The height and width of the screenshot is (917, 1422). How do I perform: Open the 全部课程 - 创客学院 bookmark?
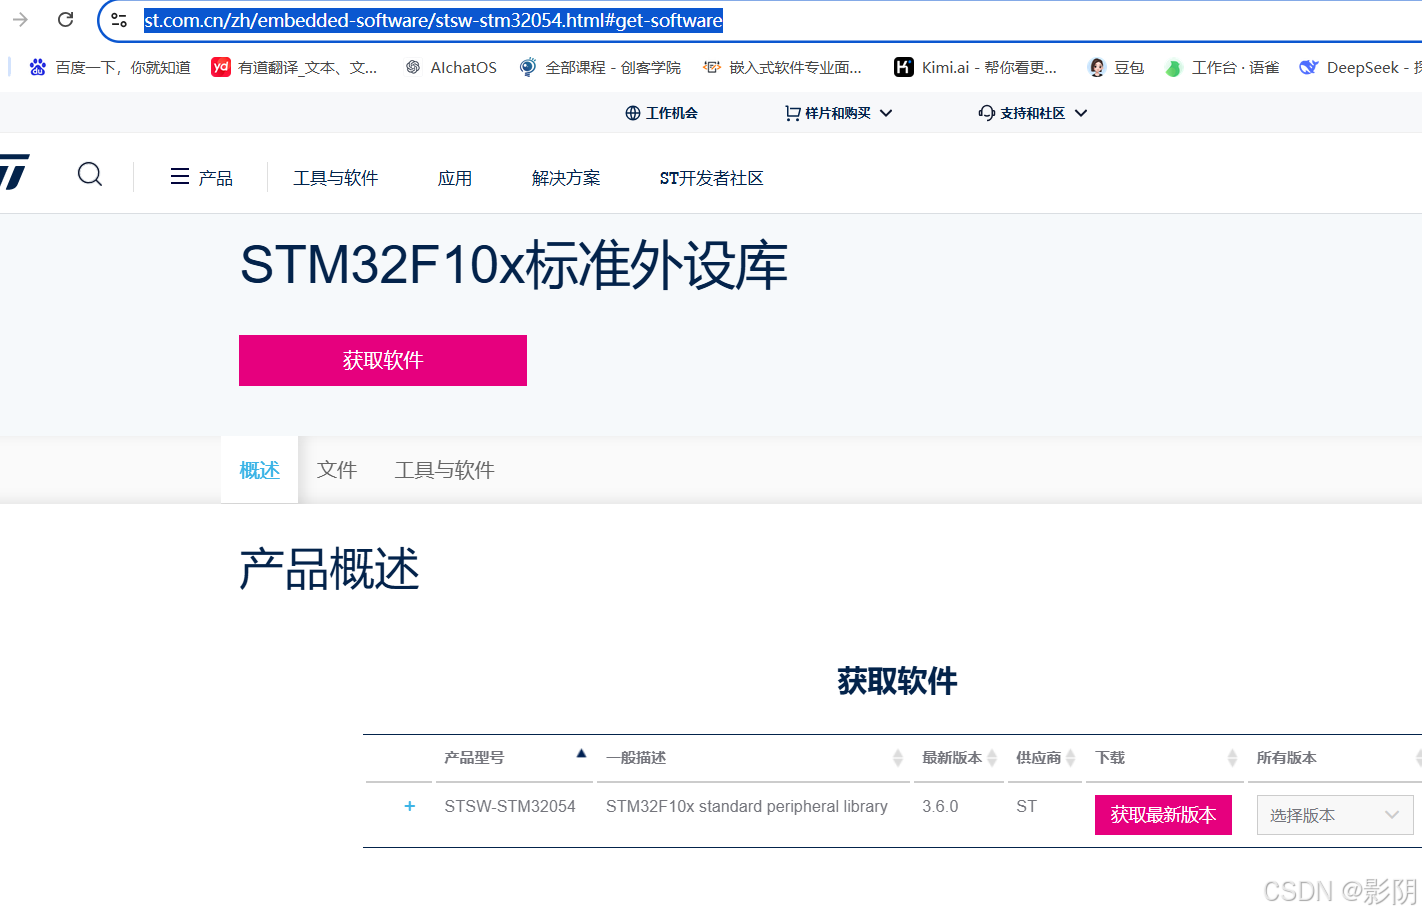pyautogui.click(x=600, y=67)
